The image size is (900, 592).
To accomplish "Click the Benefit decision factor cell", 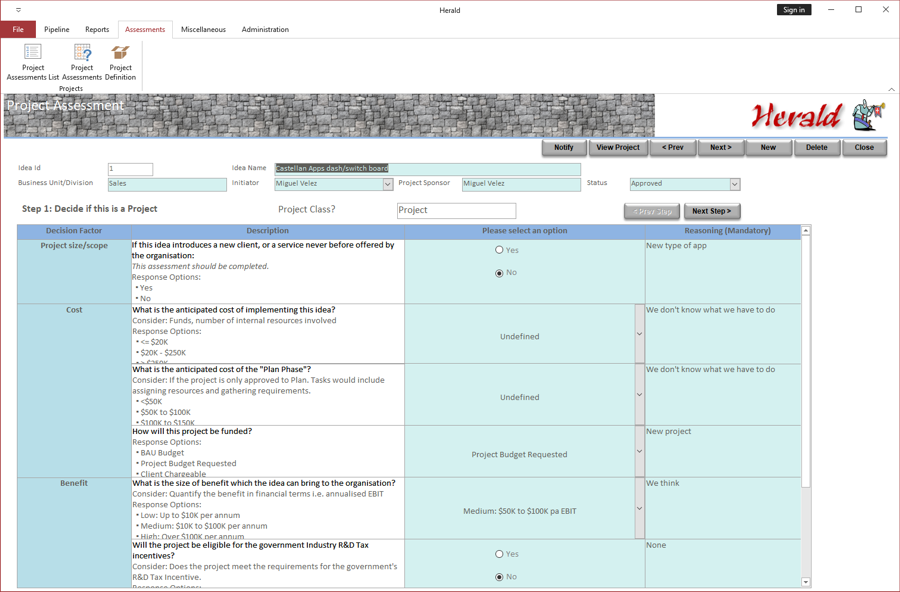I will click(x=74, y=533).
